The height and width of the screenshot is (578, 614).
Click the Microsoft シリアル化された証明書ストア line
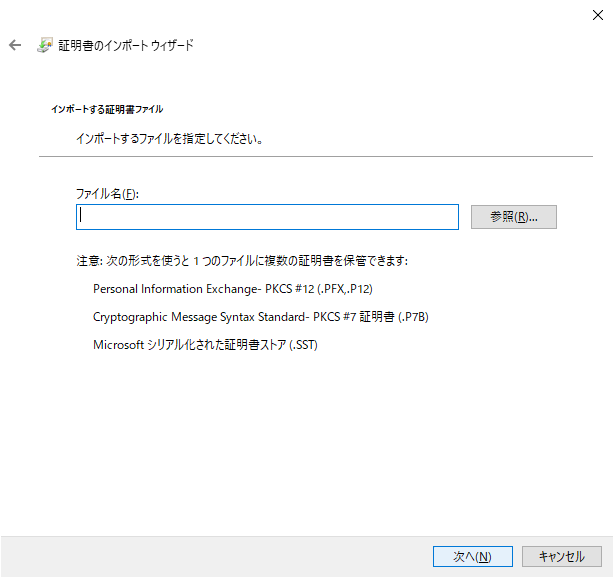point(205,345)
